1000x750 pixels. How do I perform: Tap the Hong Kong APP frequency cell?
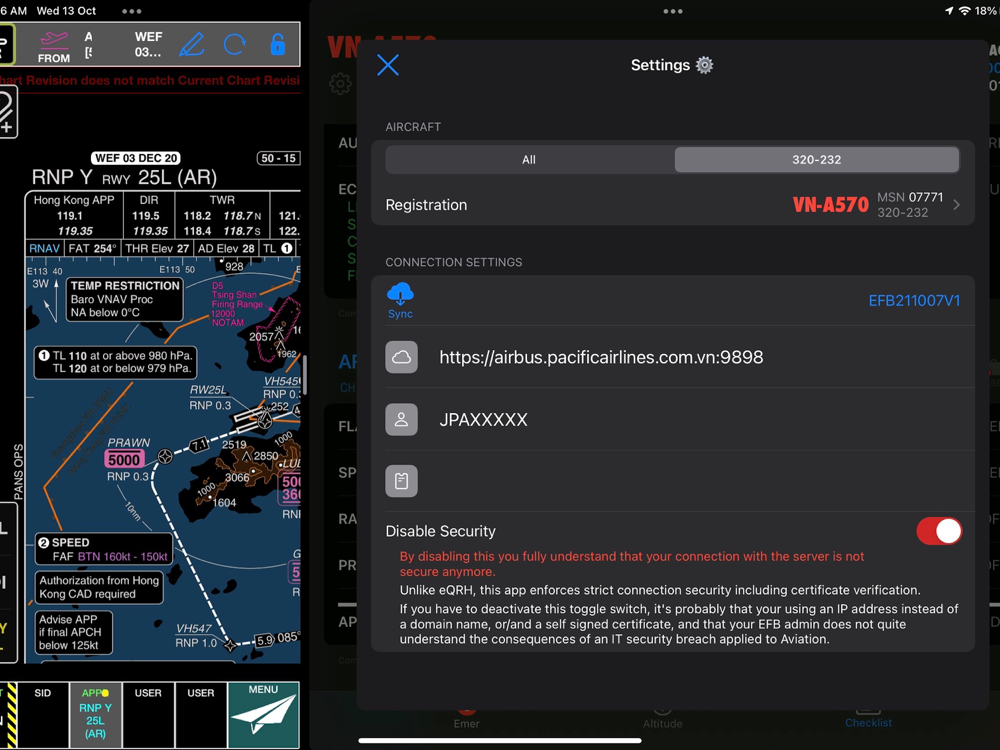pos(74,216)
